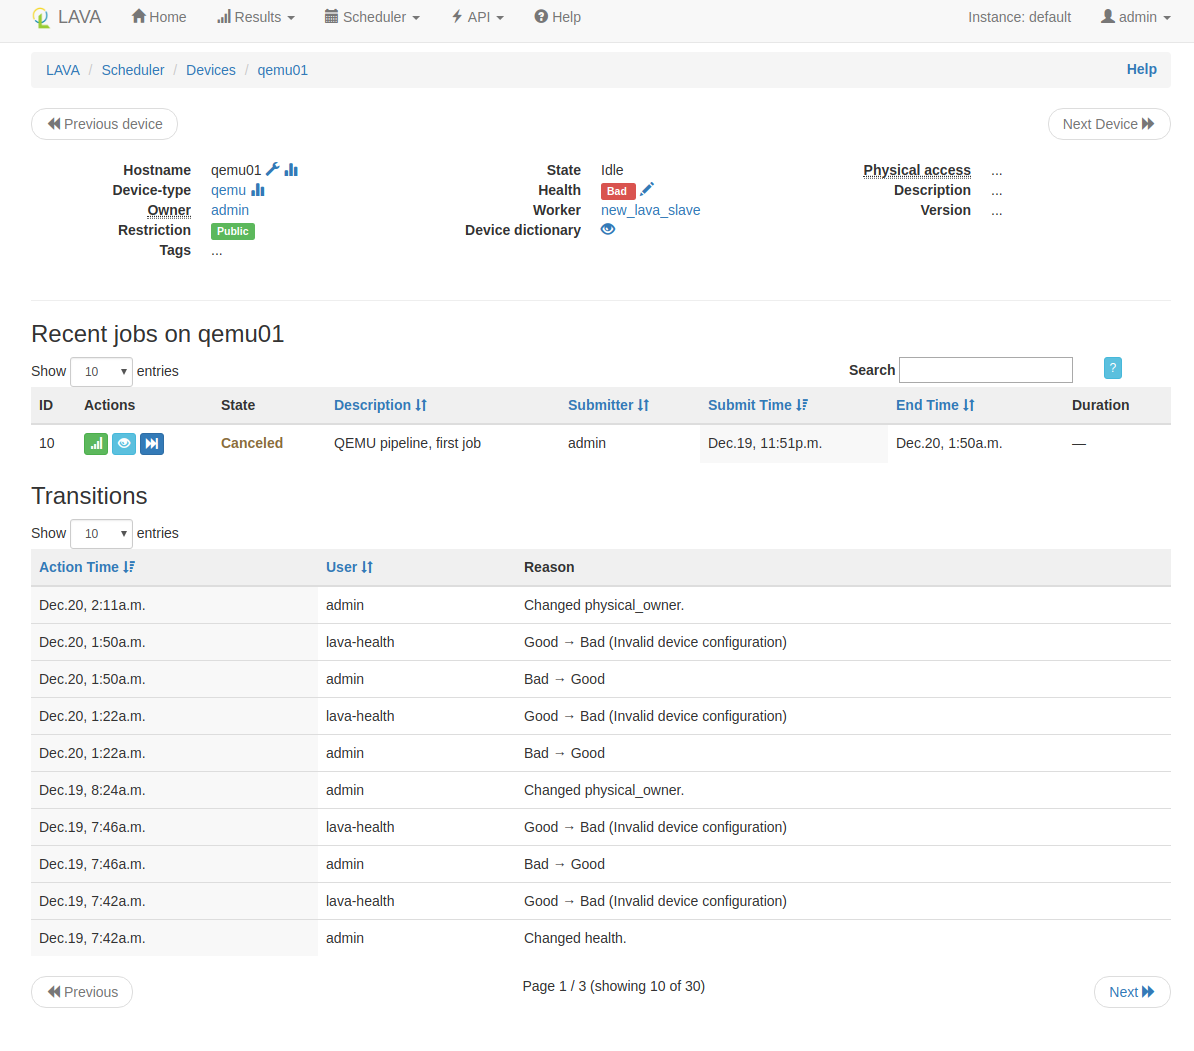Go to the Next Device
The width and height of the screenshot is (1194, 1051).
click(1108, 124)
